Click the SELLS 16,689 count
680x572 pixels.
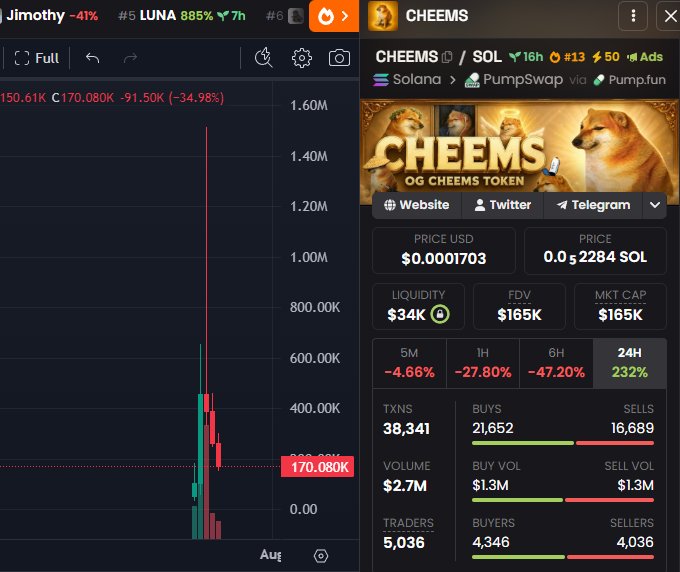point(632,428)
